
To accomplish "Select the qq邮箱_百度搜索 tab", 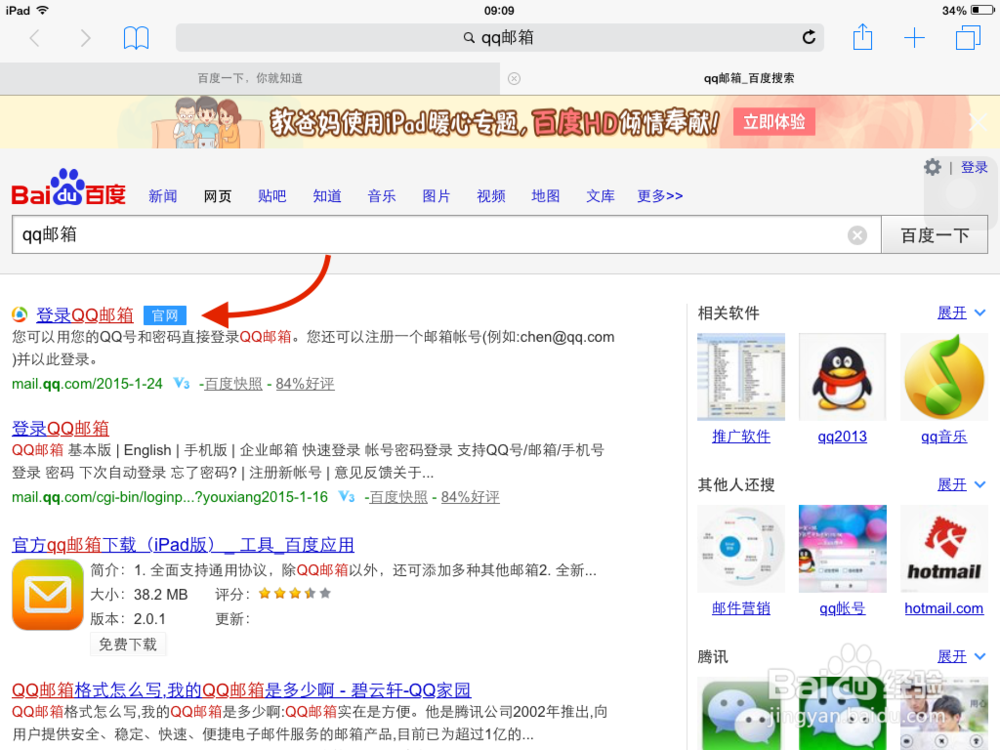I will tap(749, 78).
